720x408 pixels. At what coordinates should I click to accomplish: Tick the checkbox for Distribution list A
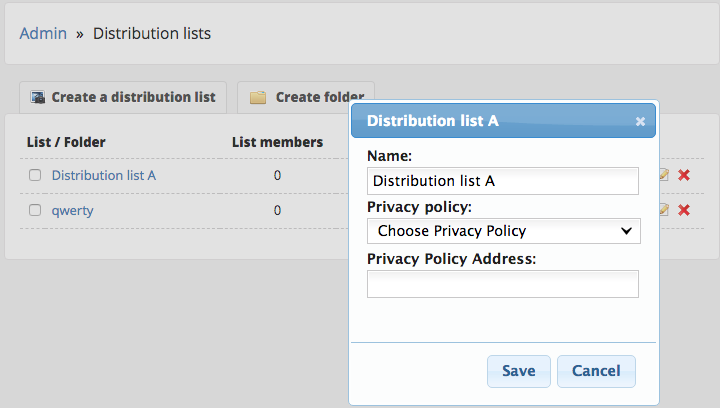pyautogui.click(x=35, y=175)
